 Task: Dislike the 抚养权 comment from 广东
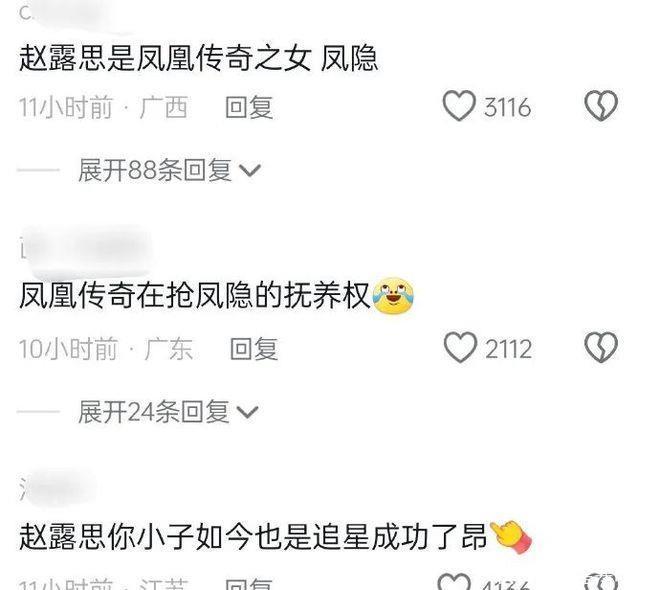601,348
